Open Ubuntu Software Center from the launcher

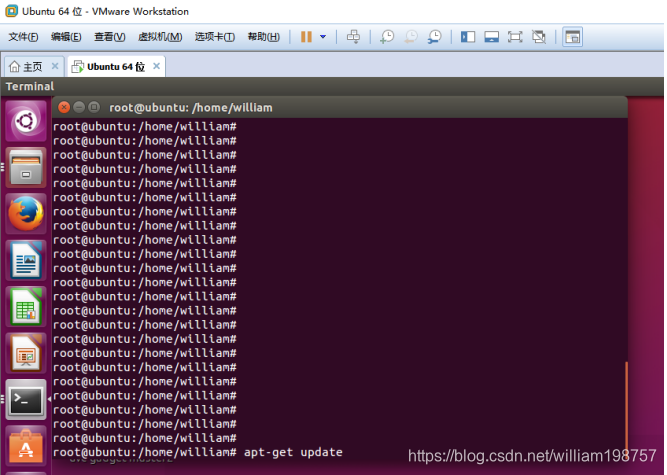(x=26, y=446)
